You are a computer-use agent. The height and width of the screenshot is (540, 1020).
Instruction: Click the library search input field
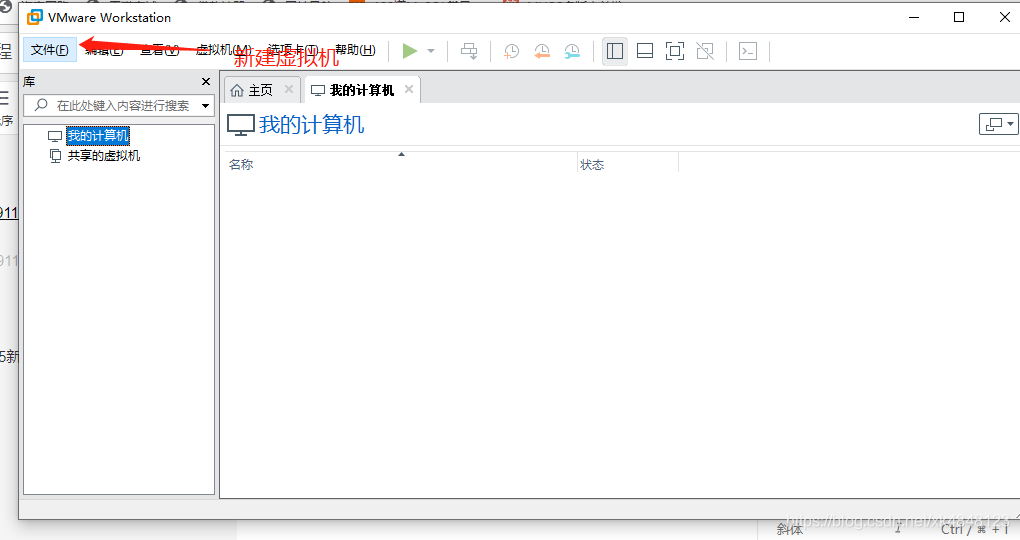[x=119, y=105]
